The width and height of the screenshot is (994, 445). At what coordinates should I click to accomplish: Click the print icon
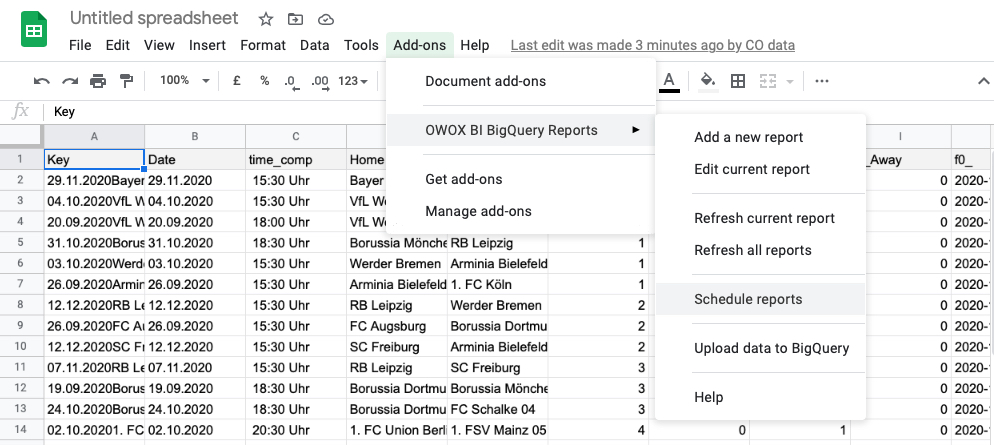pos(98,81)
